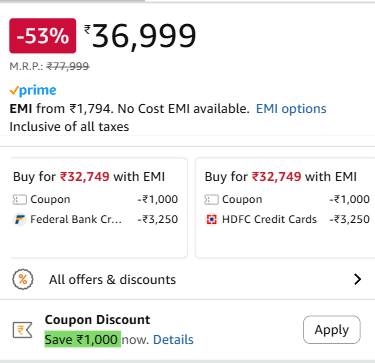View coupon Details link
The width and height of the screenshot is (375, 363).
point(173,340)
